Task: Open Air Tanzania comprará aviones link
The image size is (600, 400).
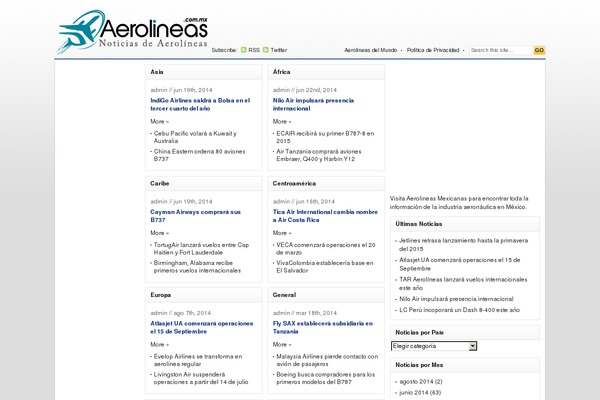Action: (x=319, y=155)
